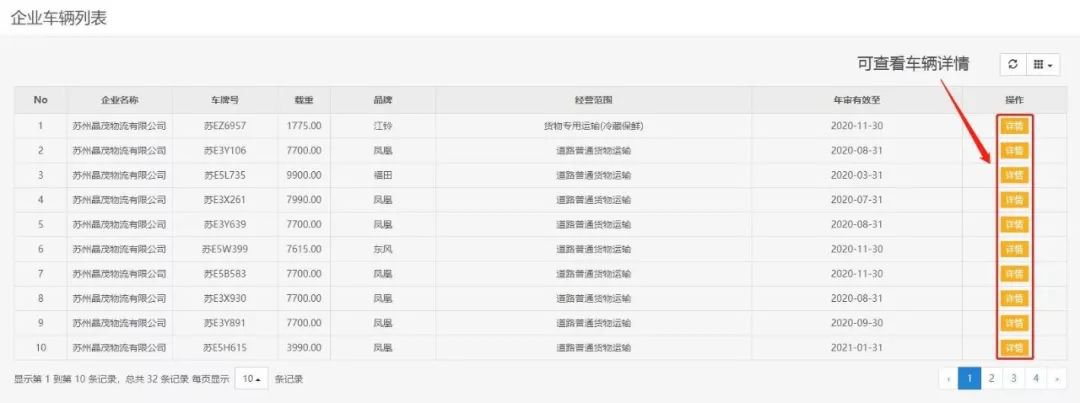Click the next page arrow
1080x403 pixels.
[x=1057, y=378]
